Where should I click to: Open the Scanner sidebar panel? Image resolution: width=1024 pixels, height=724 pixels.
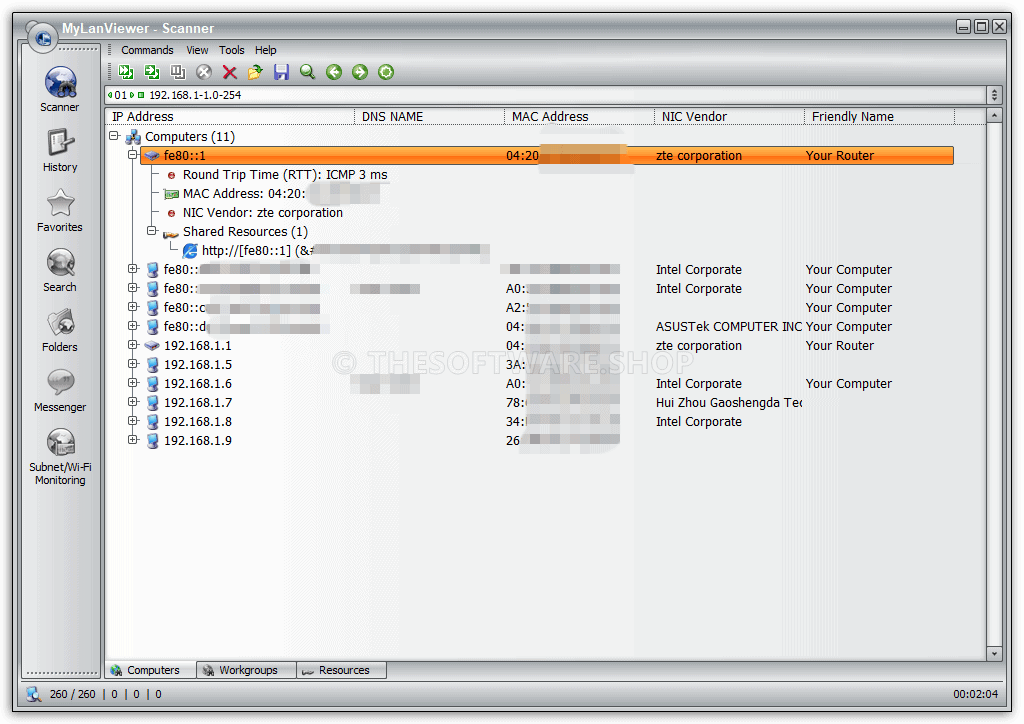[60, 89]
